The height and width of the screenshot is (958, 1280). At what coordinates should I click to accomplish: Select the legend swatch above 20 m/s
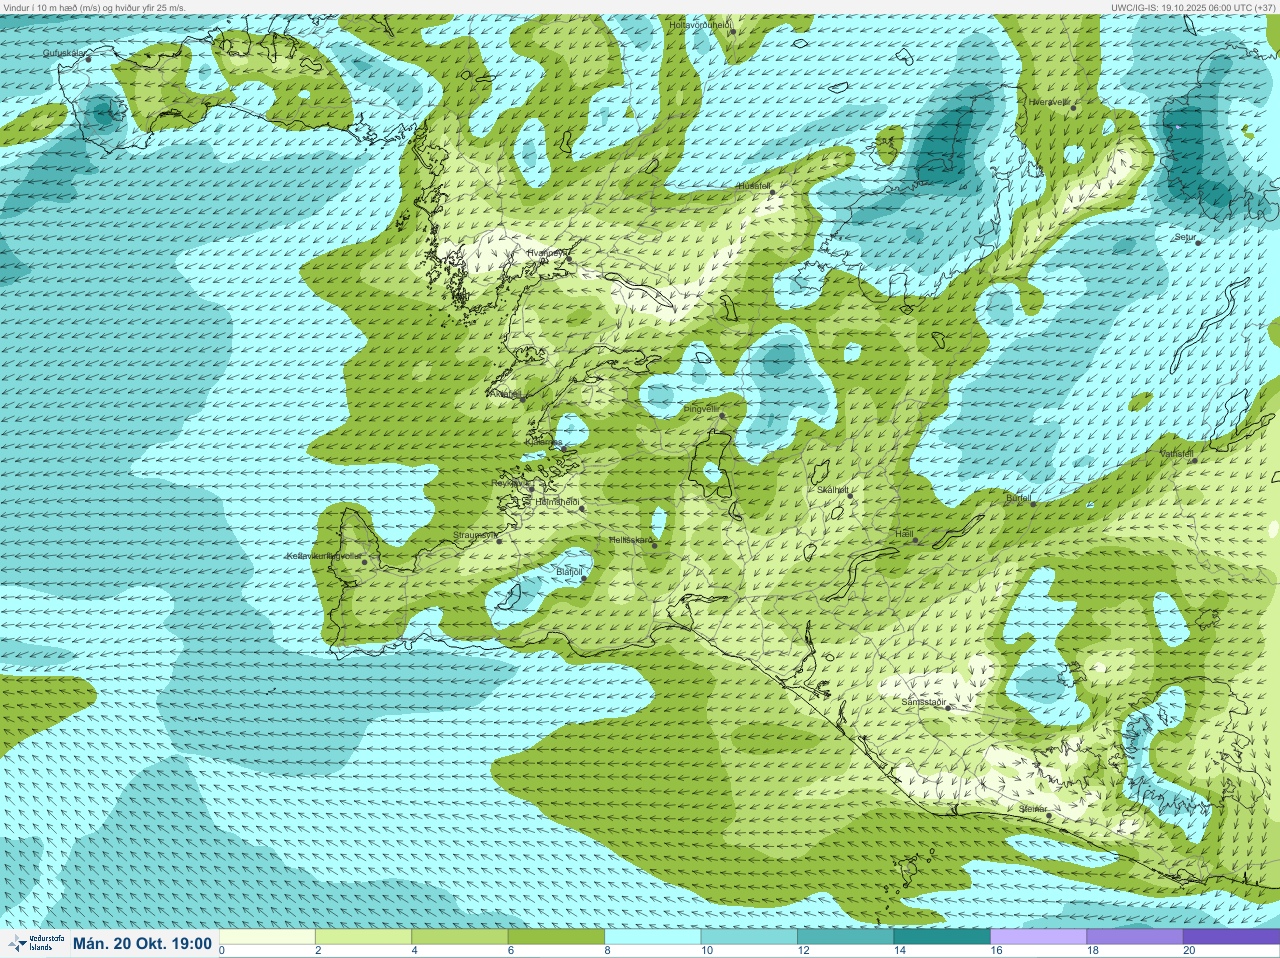pyautogui.click(x=1230, y=937)
